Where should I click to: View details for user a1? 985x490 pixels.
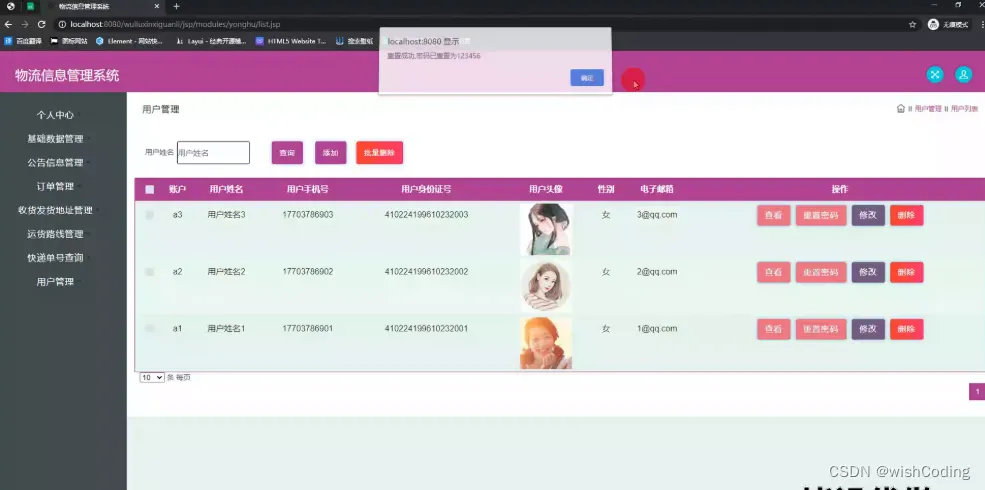(x=773, y=329)
